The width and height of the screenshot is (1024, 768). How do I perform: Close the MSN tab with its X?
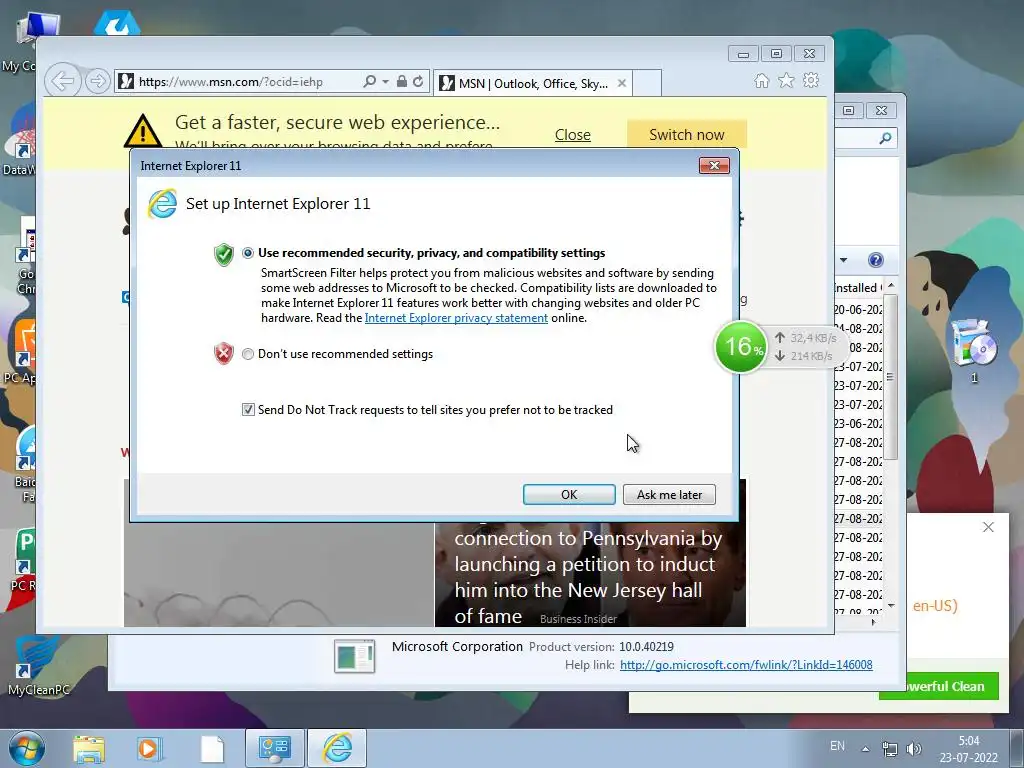pos(622,83)
